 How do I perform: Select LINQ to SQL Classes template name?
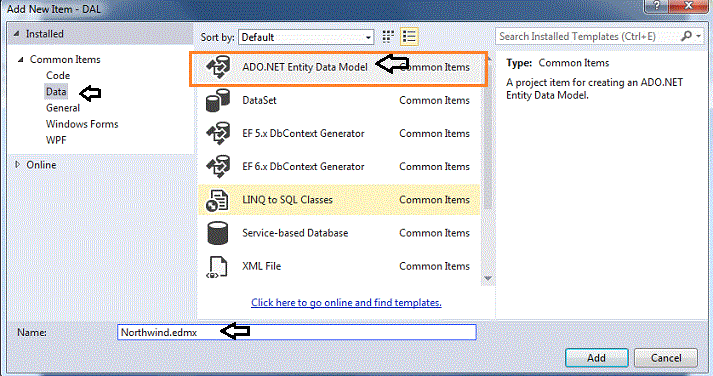pyautogui.click(x=287, y=200)
